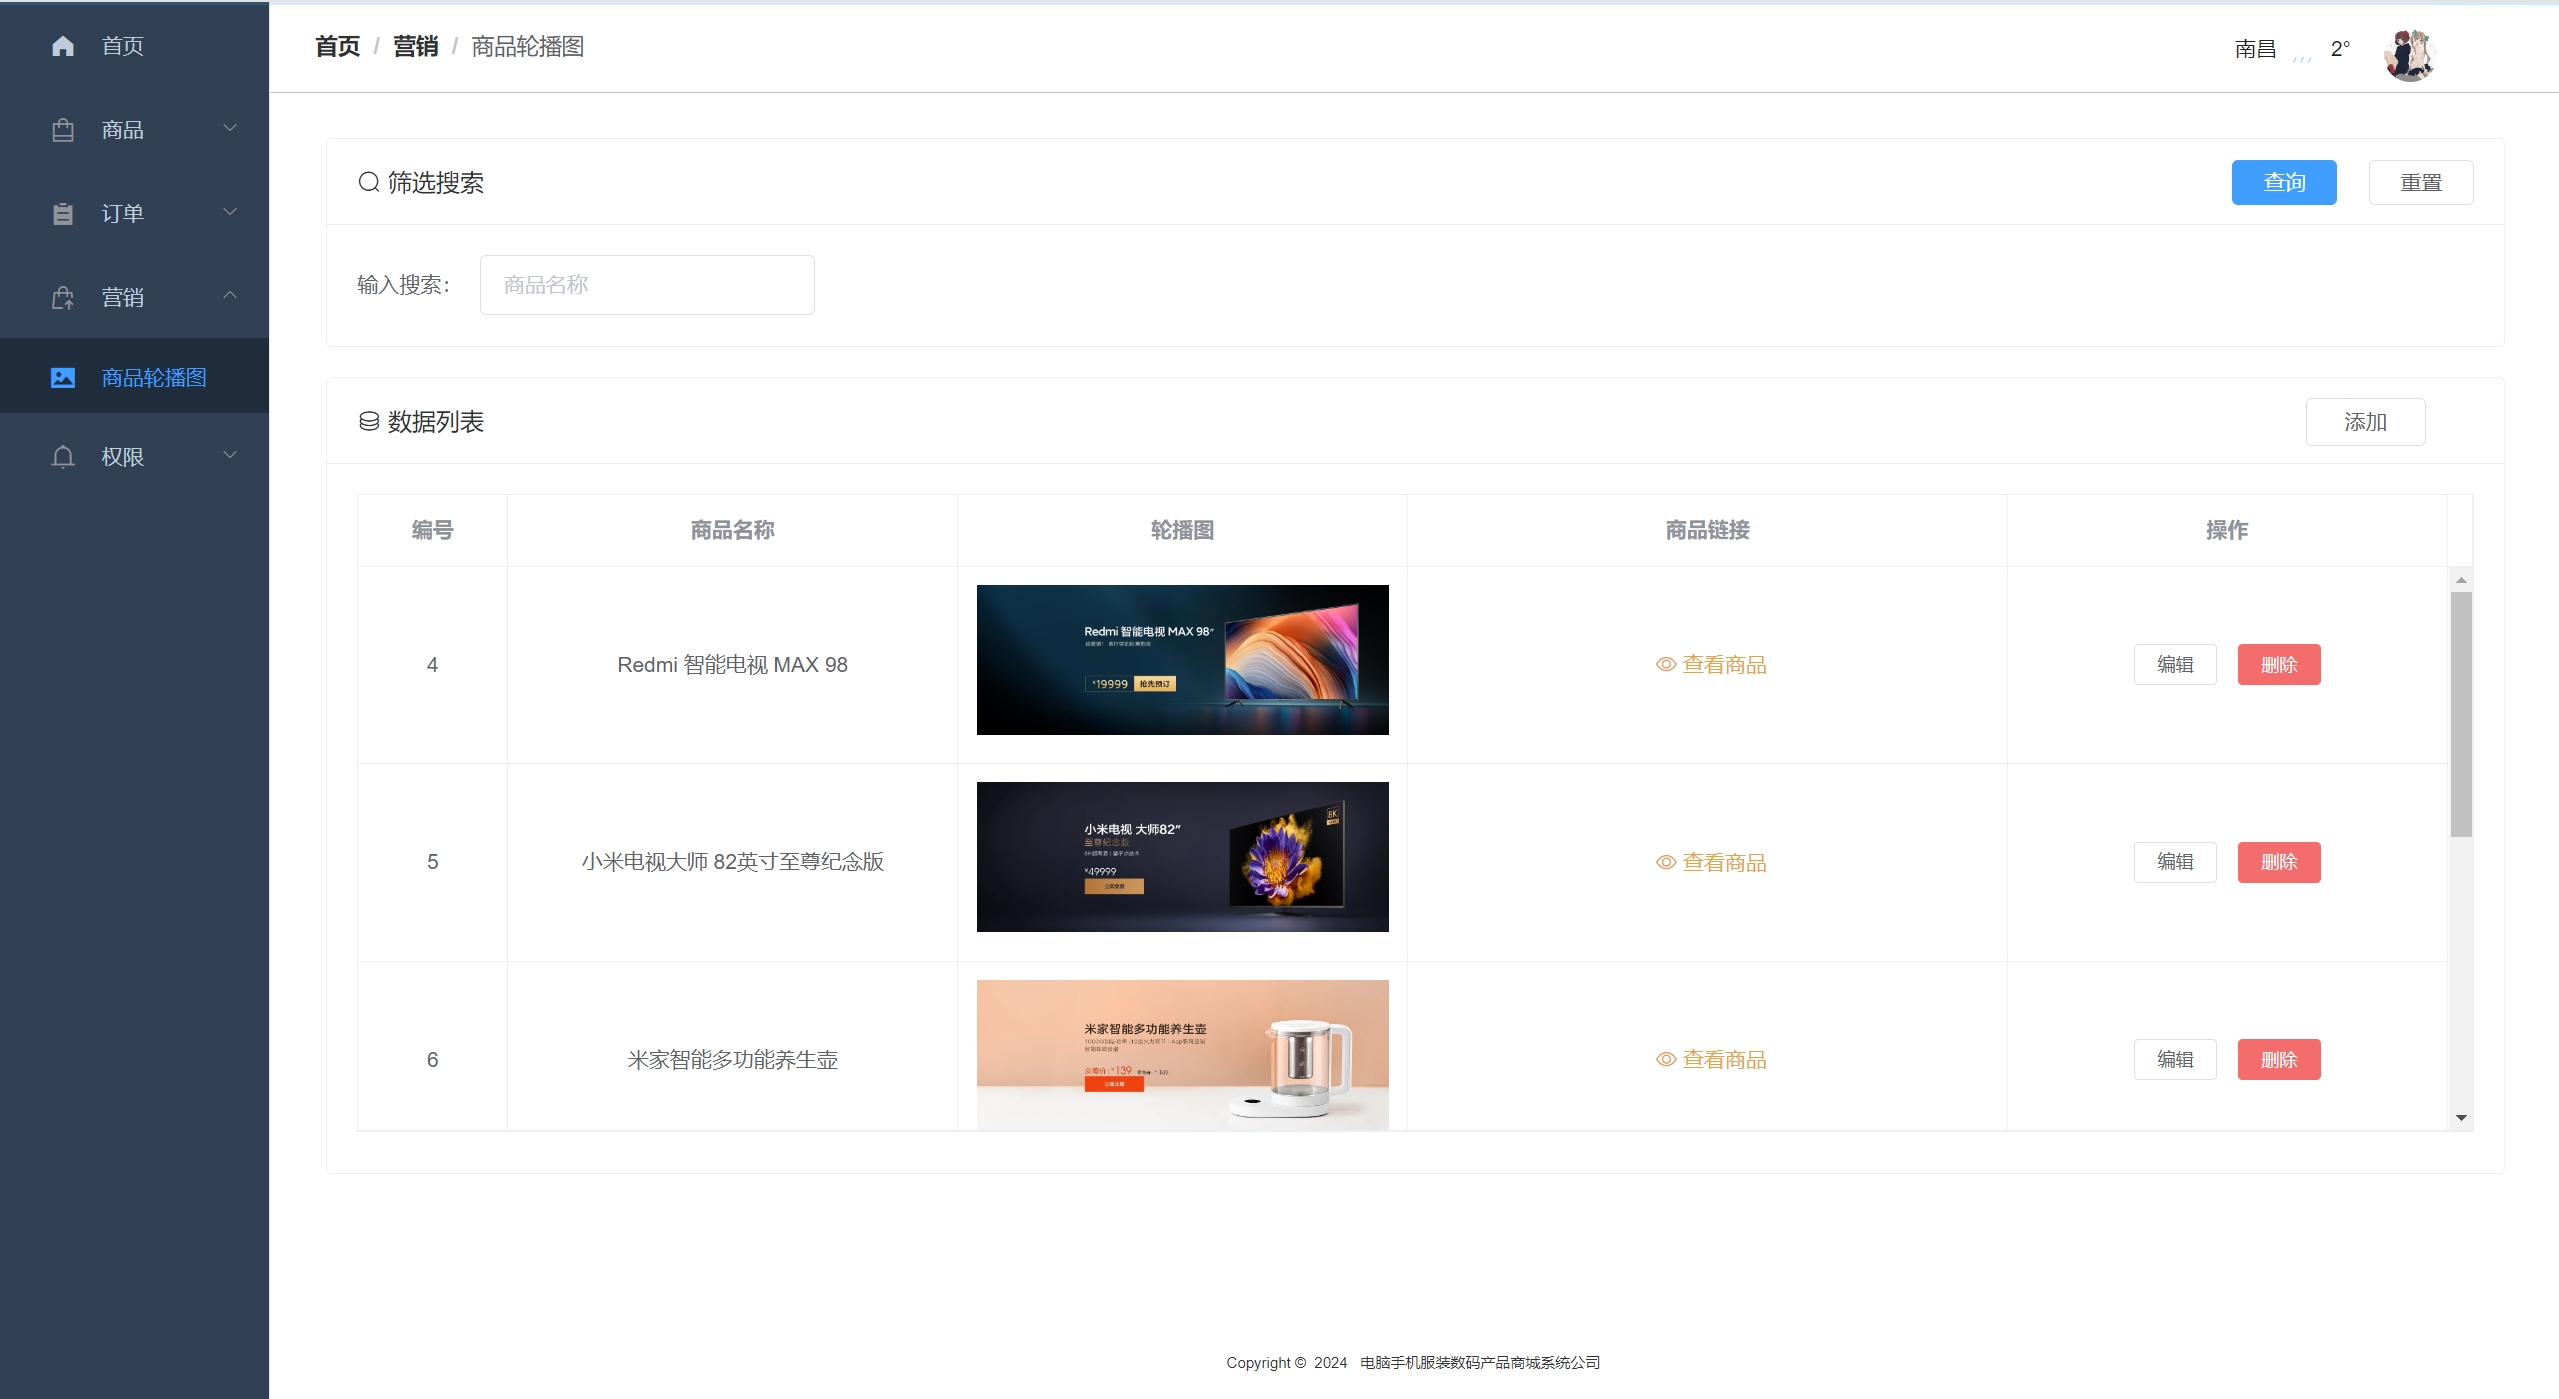The width and height of the screenshot is (2559, 1399).
Task: Click the shopping bag 商品 icon
Action: pos(63,130)
